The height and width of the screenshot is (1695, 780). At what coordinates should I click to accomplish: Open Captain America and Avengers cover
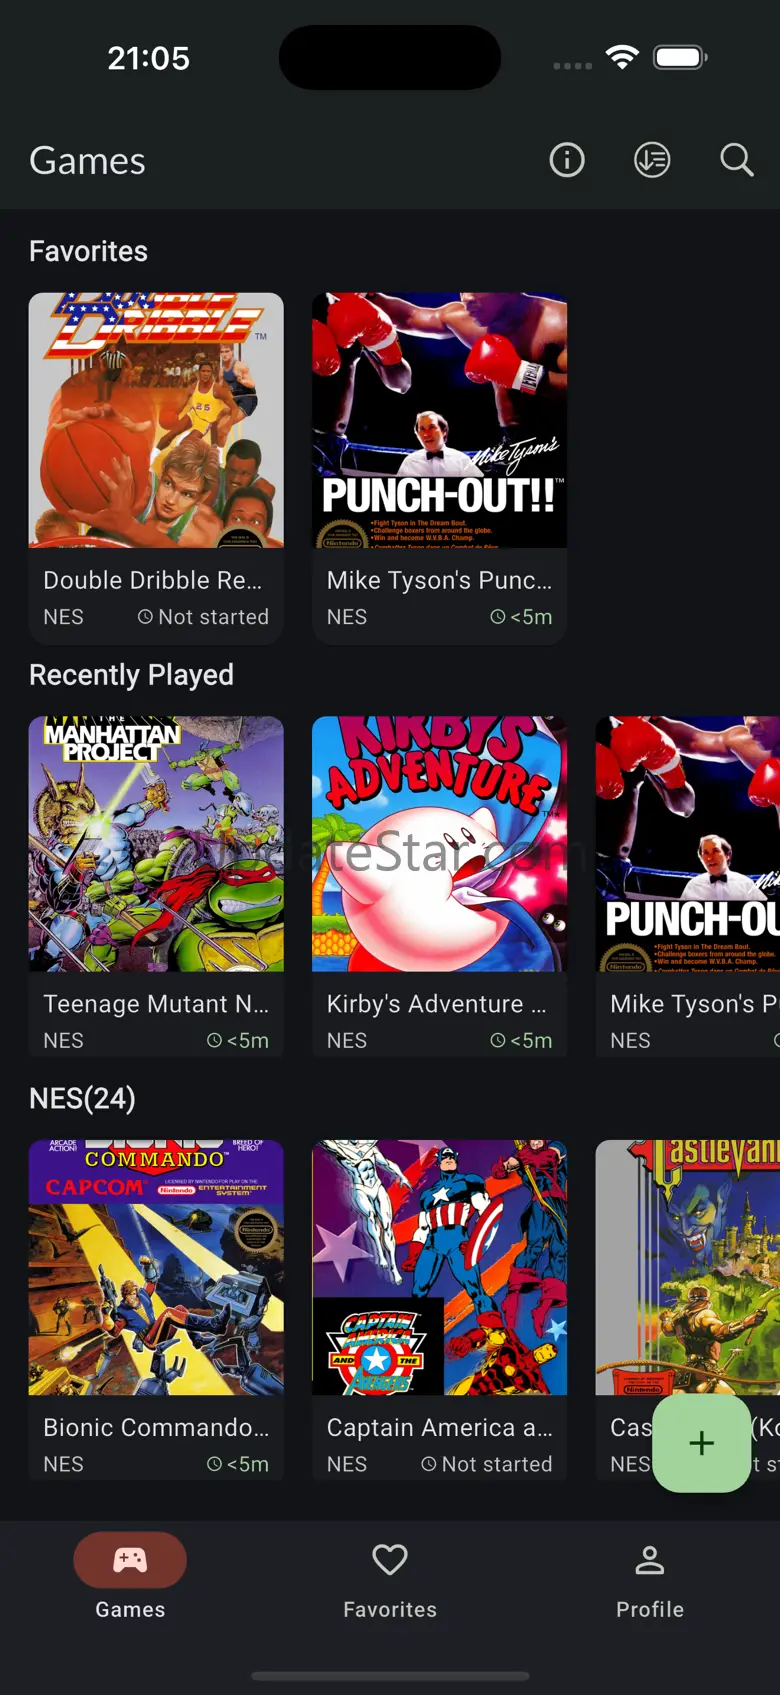tap(440, 1267)
